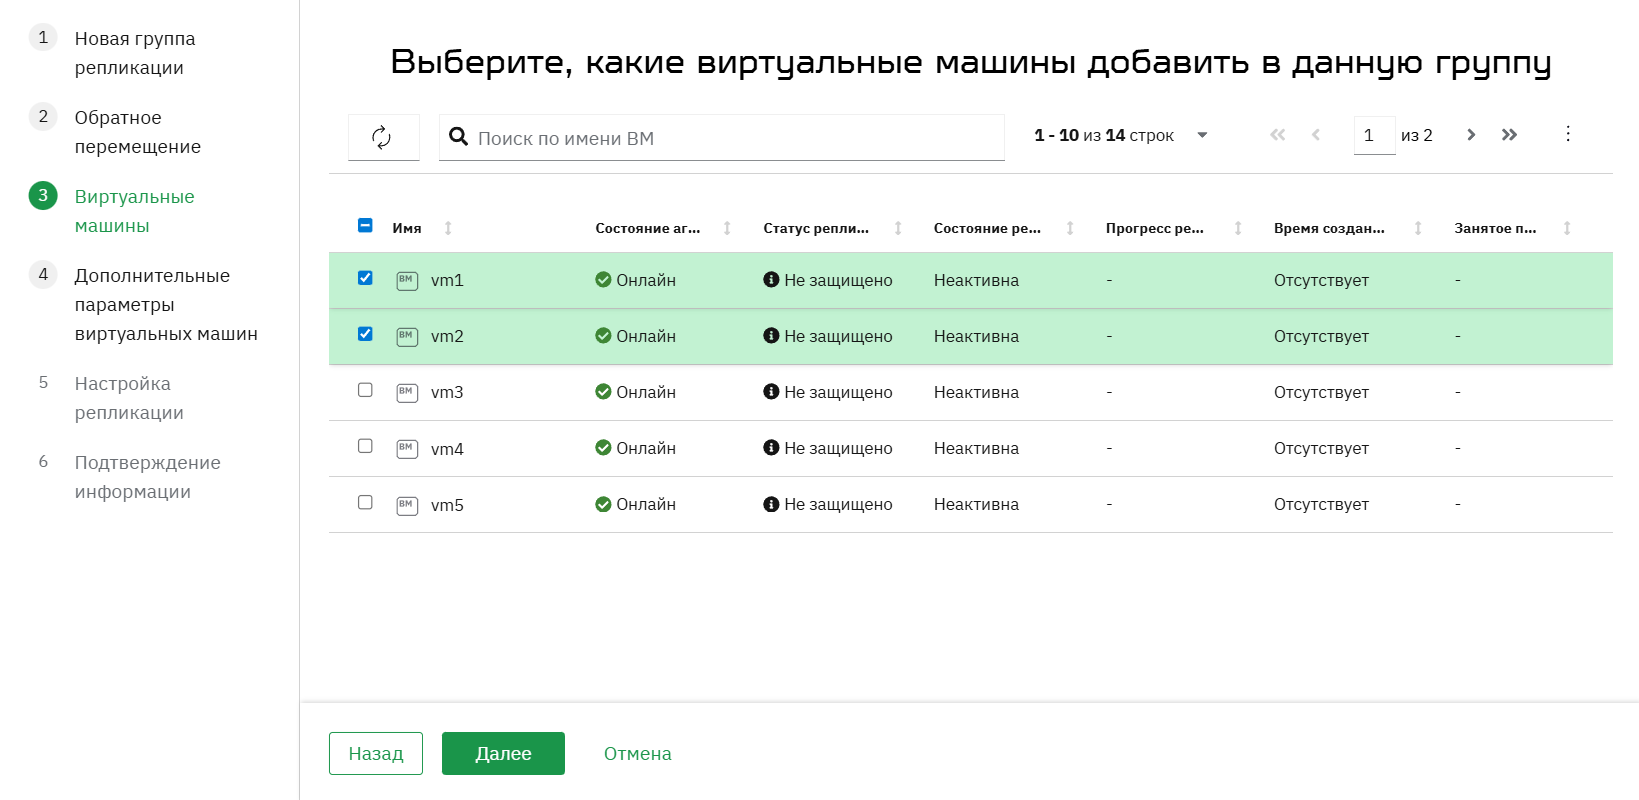Open step 3 Виртуальные машины

point(134,211)
